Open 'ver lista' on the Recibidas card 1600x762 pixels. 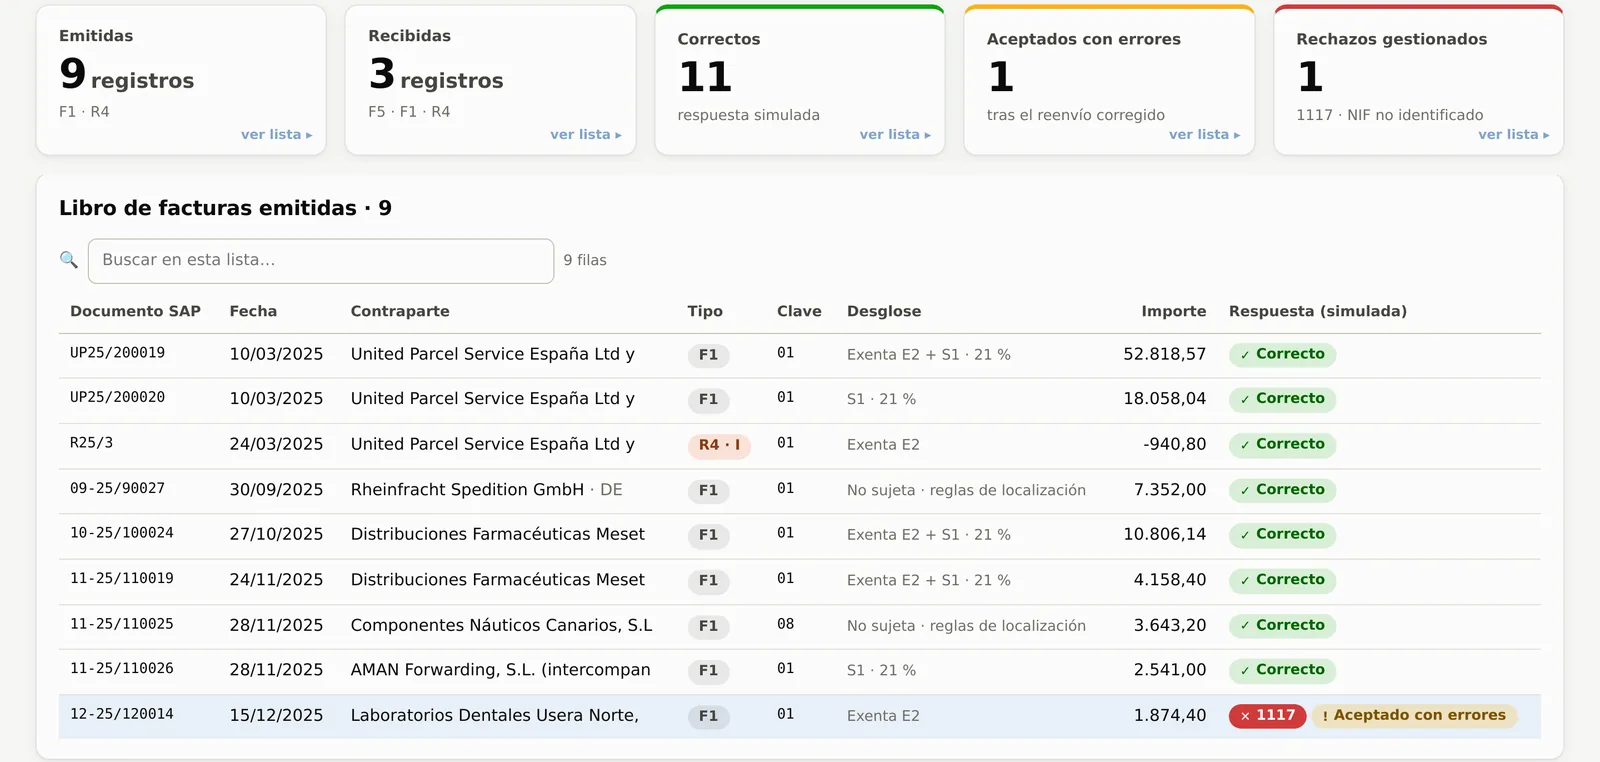(x=586, y=134)
